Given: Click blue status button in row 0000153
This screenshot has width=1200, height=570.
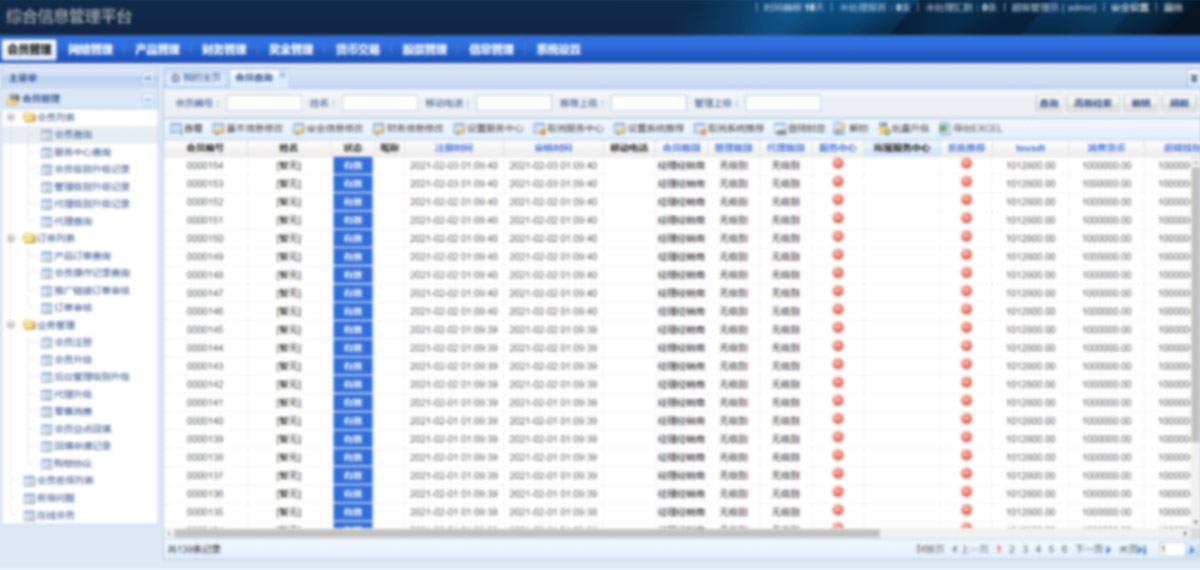Looking at the screenshot, I should pyautogui.click(x=352, y=183).
